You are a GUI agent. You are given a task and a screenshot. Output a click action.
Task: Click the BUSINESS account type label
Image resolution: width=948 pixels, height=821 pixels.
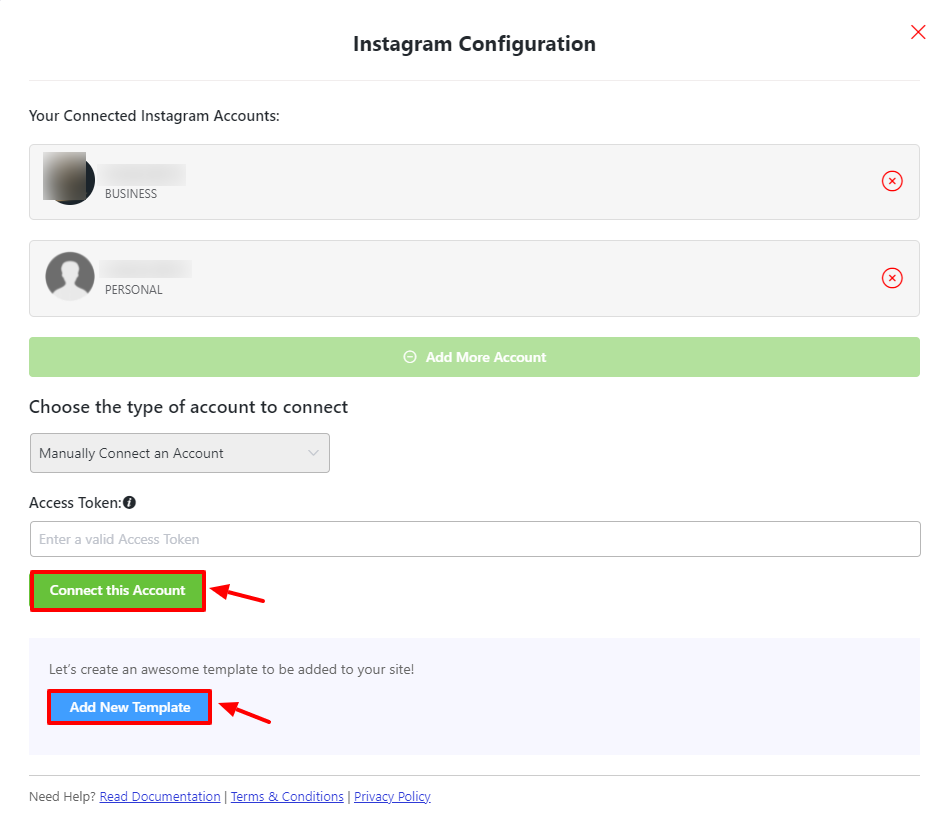click(131, 194)
